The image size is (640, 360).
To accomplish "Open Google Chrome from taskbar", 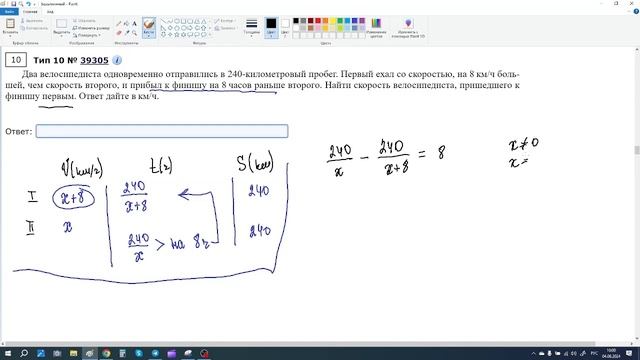I will tap(106, 353).
